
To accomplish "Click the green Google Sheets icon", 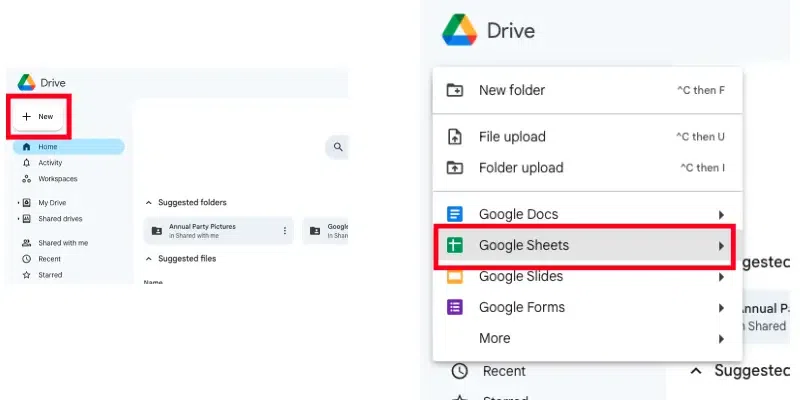I will [x=455, y=245].
